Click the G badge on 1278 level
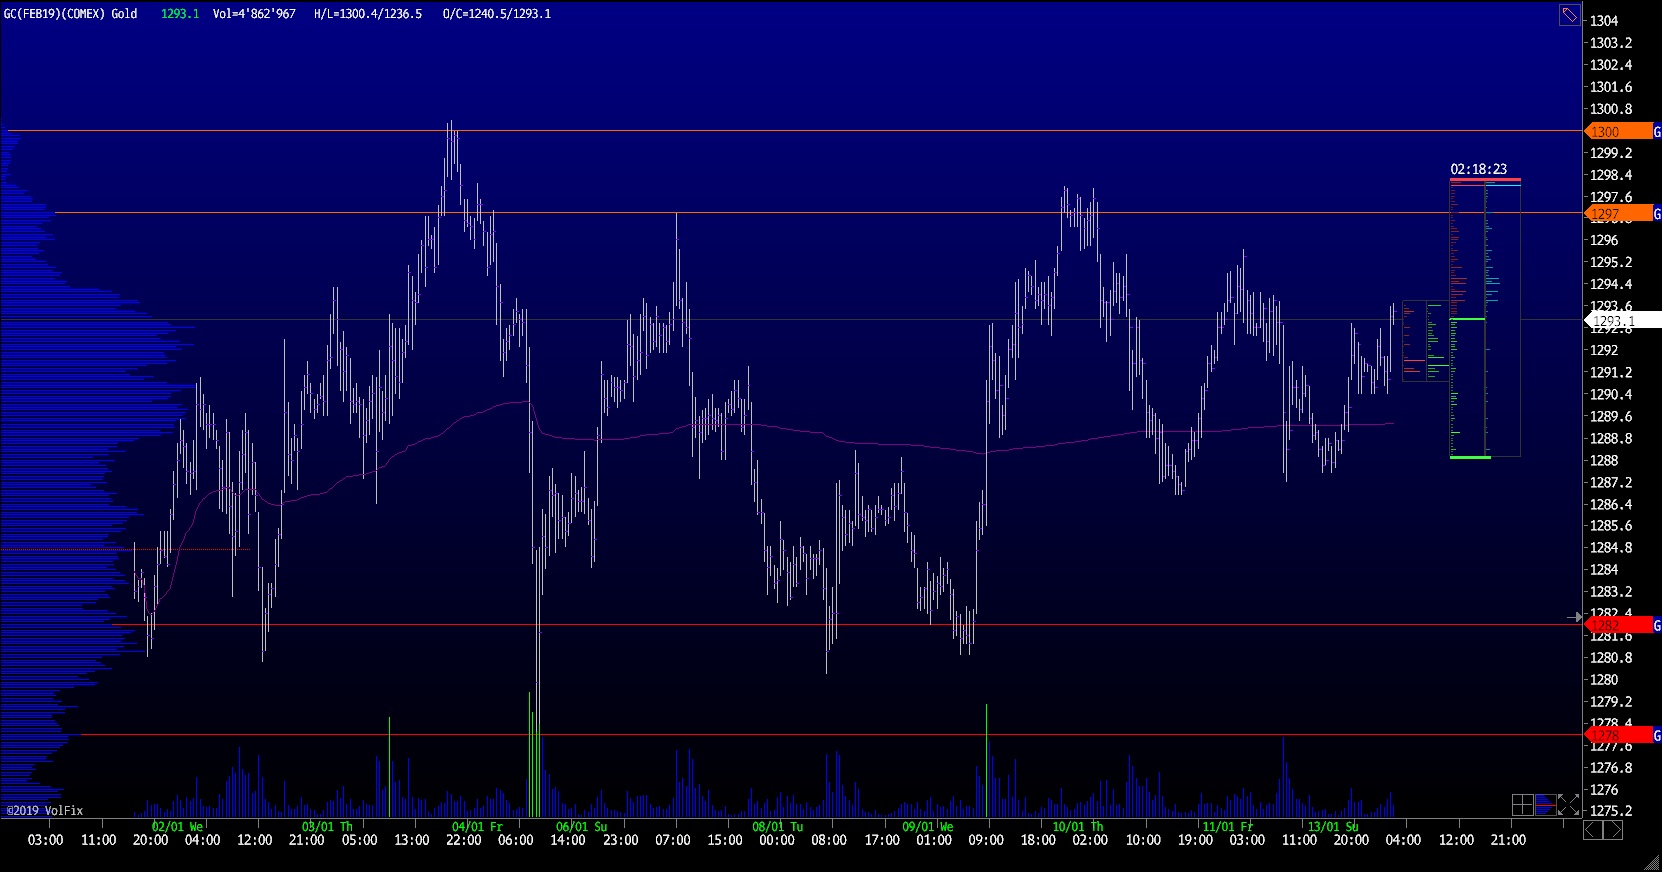 1656,735
